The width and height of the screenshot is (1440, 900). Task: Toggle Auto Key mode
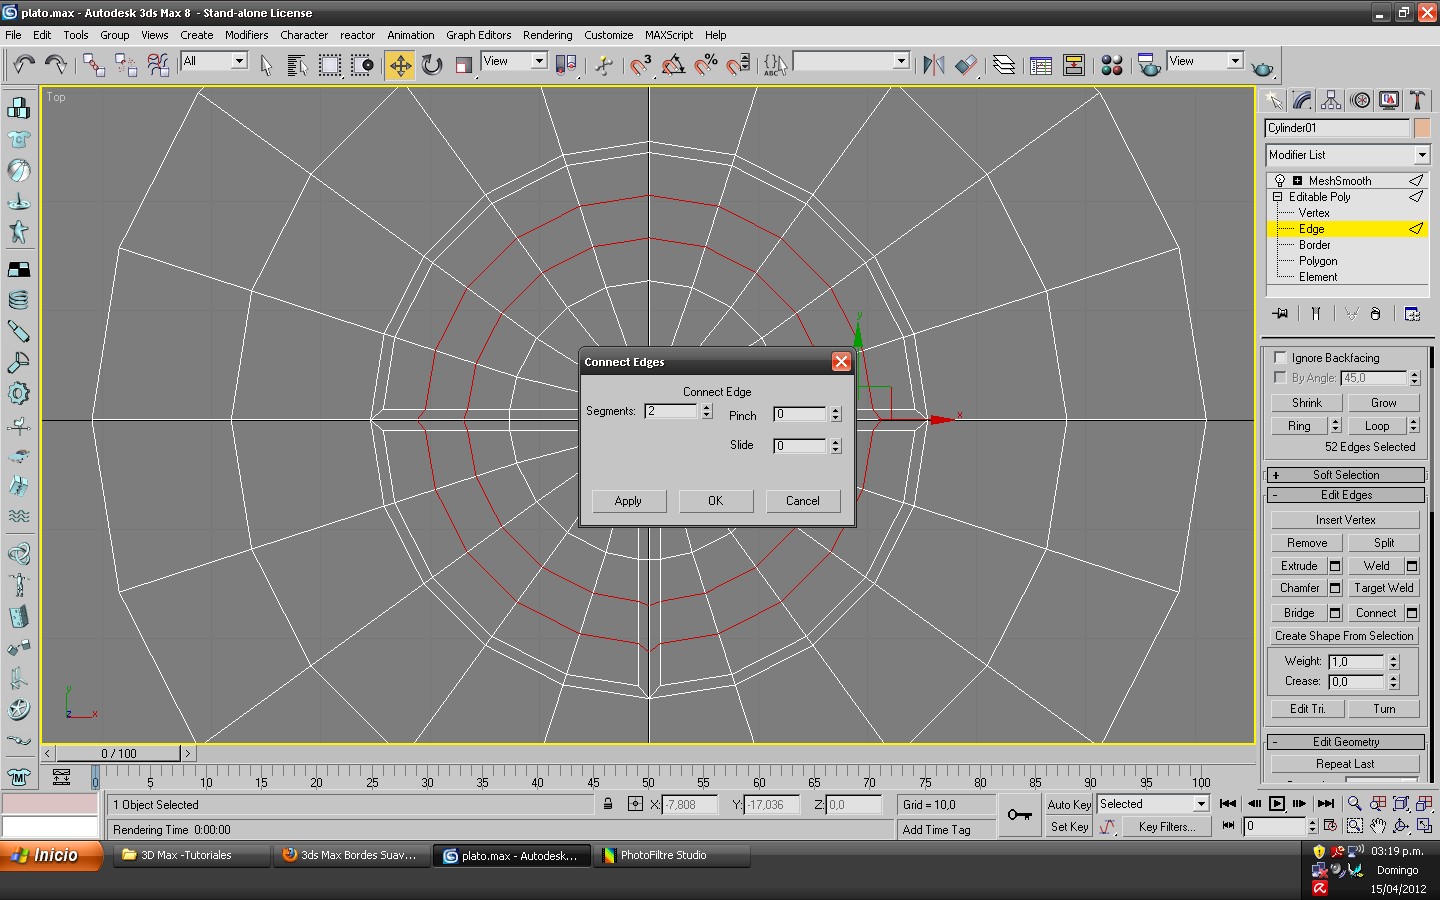[1069, 804]
